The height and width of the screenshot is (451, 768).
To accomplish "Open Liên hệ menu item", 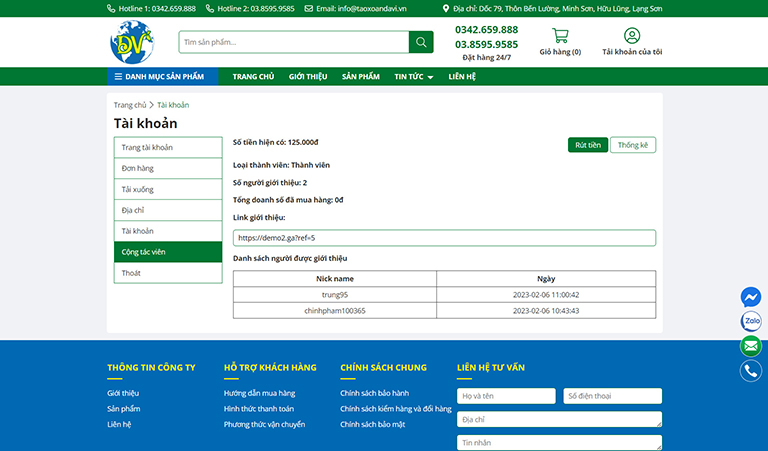I will click(x=462, y=76).
